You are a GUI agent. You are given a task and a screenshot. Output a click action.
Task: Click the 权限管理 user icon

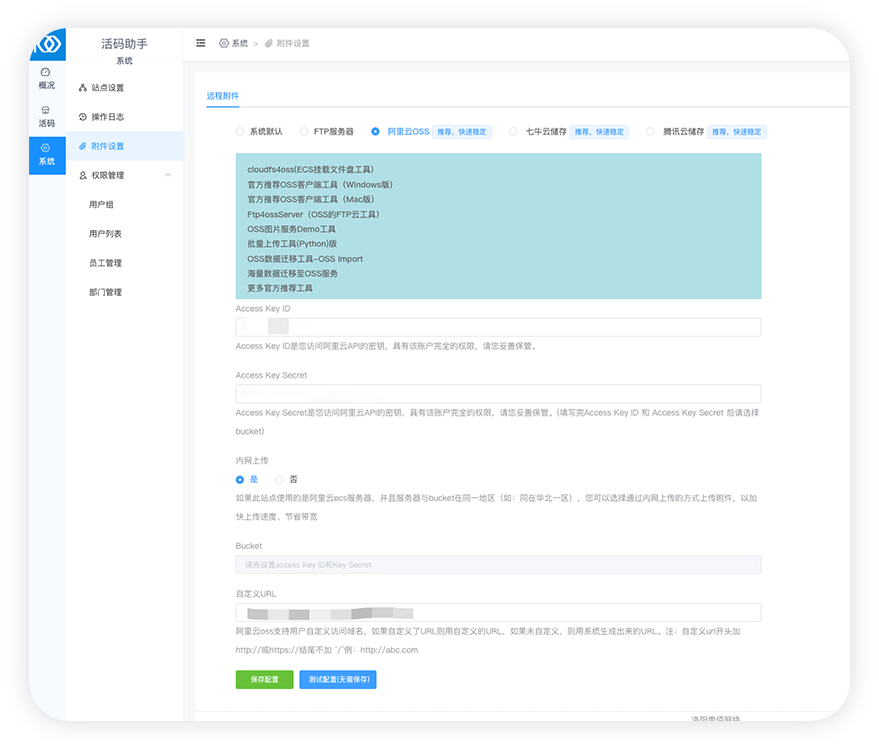coord(82,175)
